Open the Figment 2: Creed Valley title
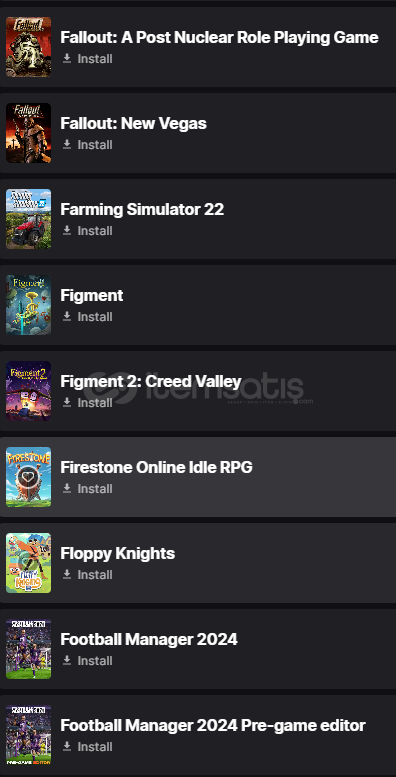 point(151,382)
